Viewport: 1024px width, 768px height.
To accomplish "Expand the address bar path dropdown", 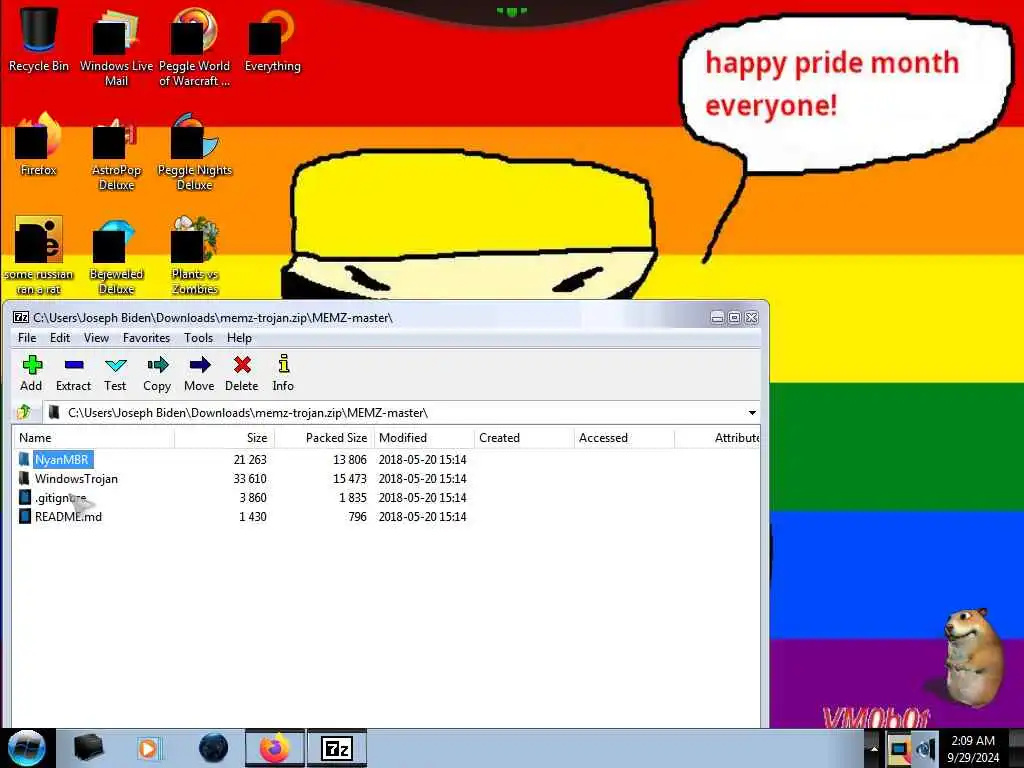I will (752, 413).
